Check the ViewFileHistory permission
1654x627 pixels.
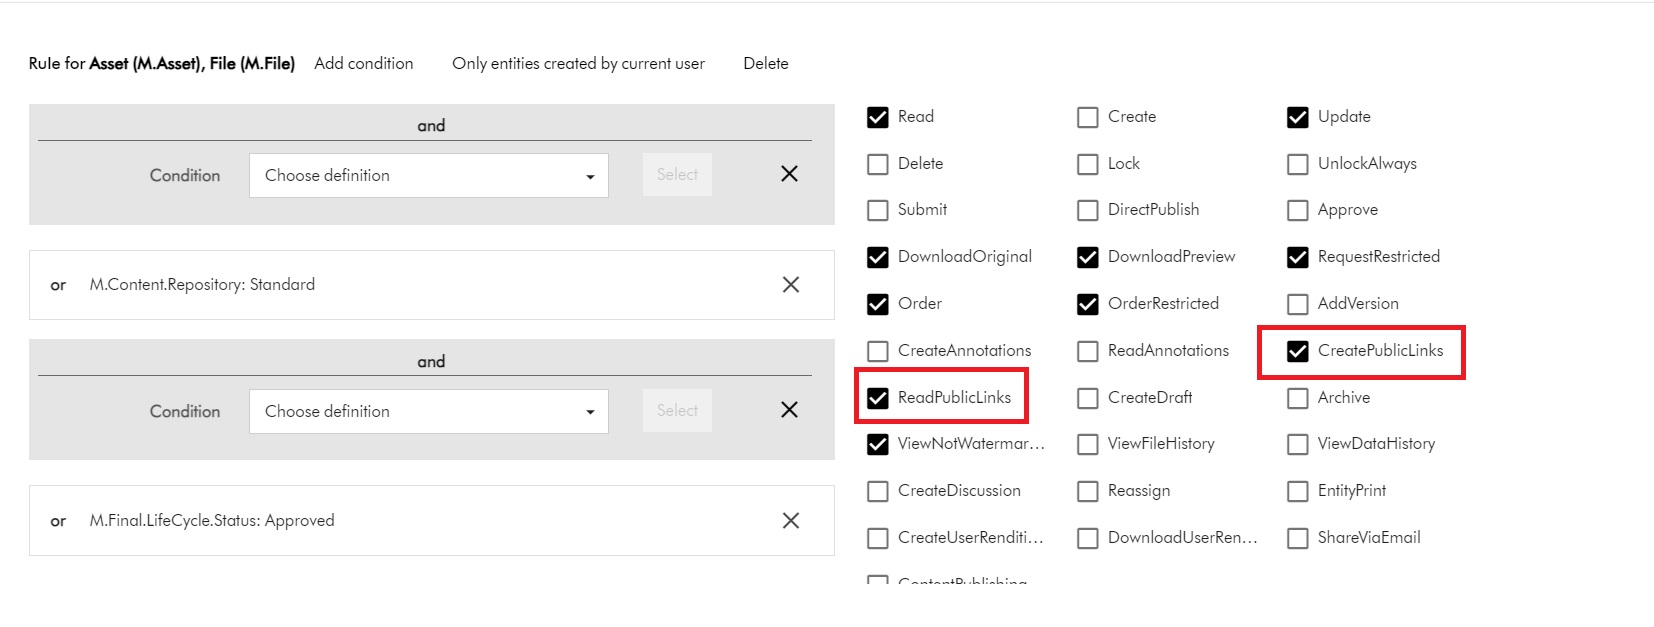click(x=1088, y=444)
